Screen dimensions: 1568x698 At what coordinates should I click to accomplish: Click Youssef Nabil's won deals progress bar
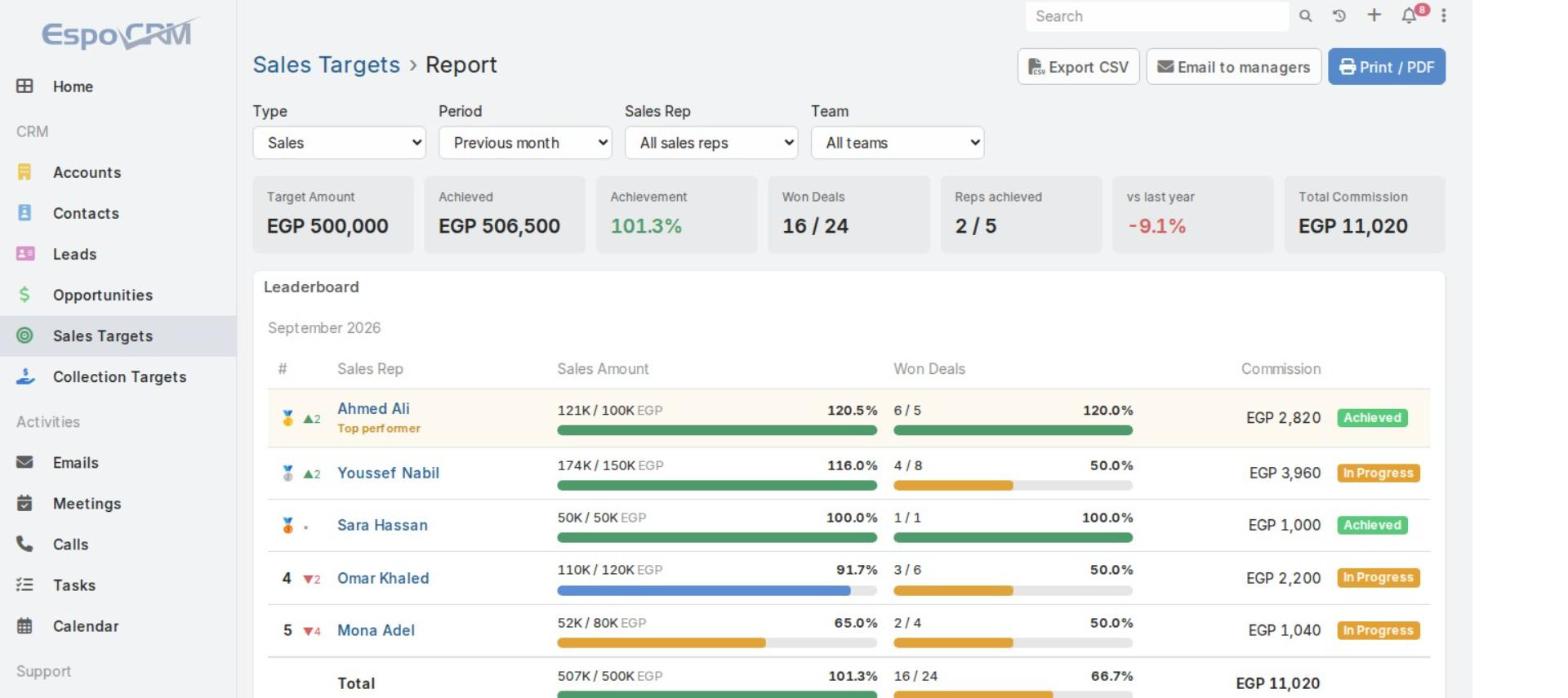[x=1013, y=485]
